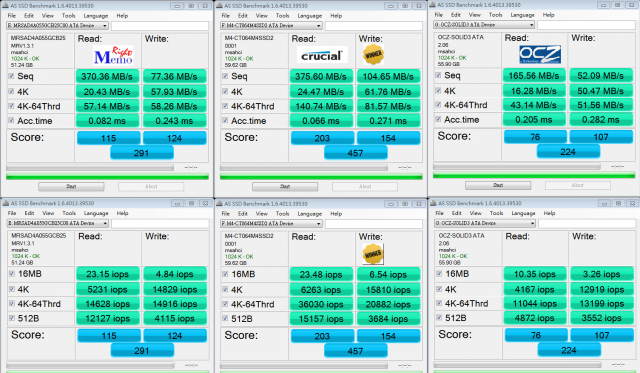Click the 12127 iops 512B read value

pos(108,318)
